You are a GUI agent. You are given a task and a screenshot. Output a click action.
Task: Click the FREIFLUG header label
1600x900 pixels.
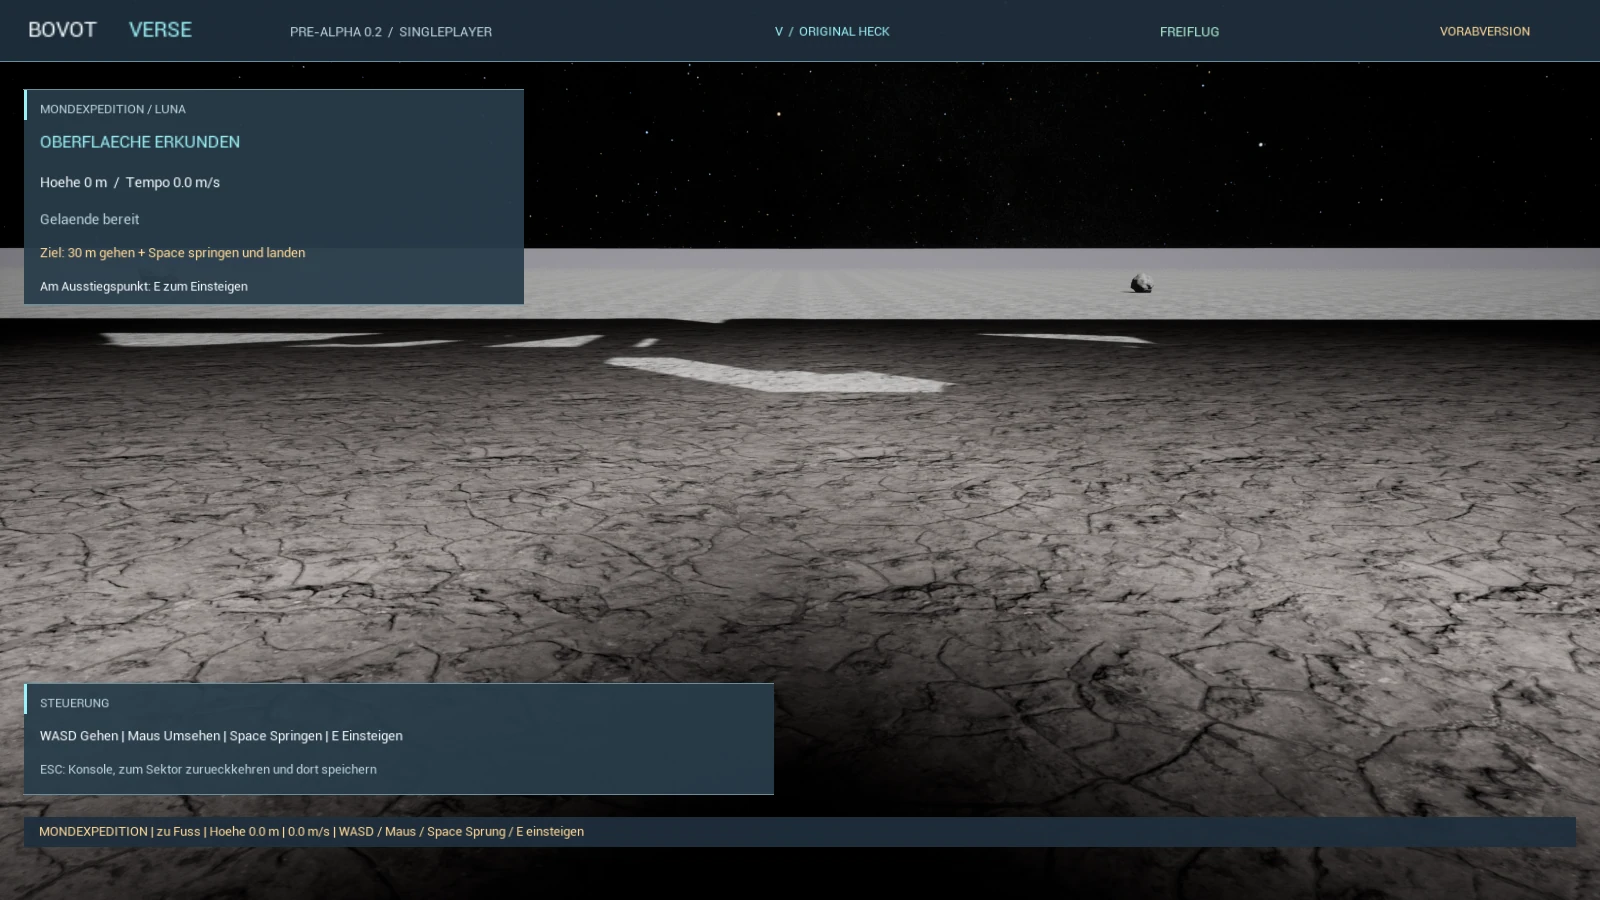(1189, 32)
